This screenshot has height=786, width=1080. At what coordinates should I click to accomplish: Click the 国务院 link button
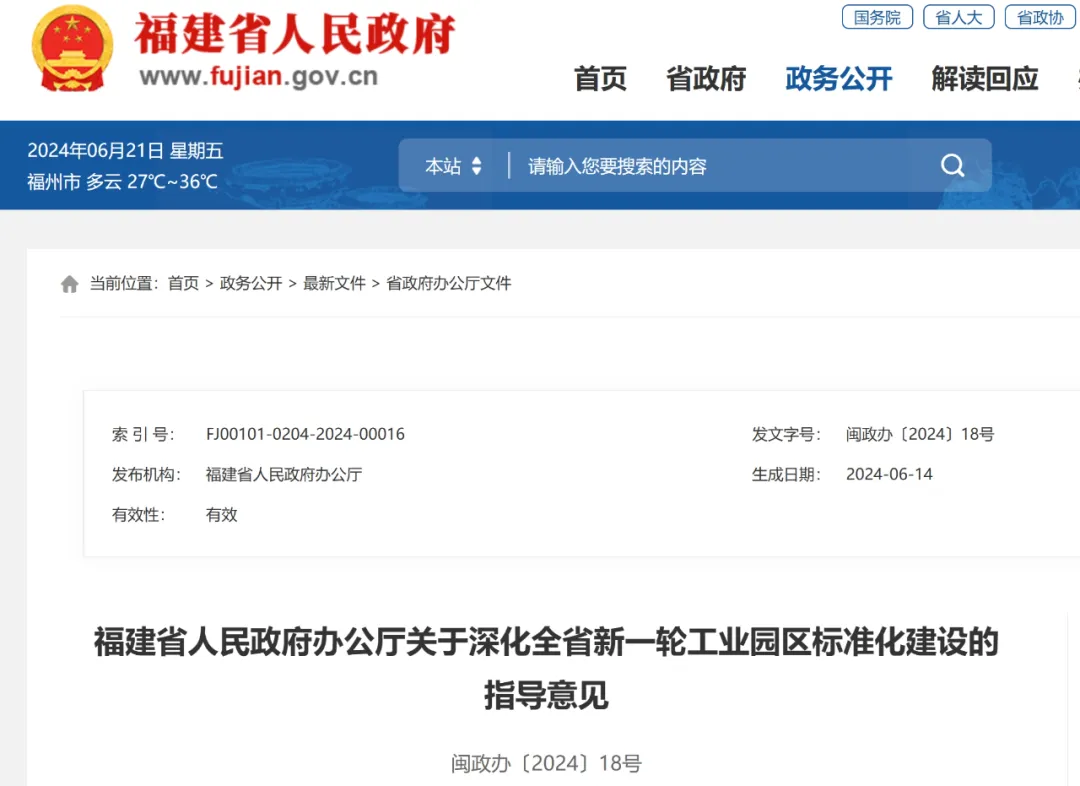[x=877, y=17]
